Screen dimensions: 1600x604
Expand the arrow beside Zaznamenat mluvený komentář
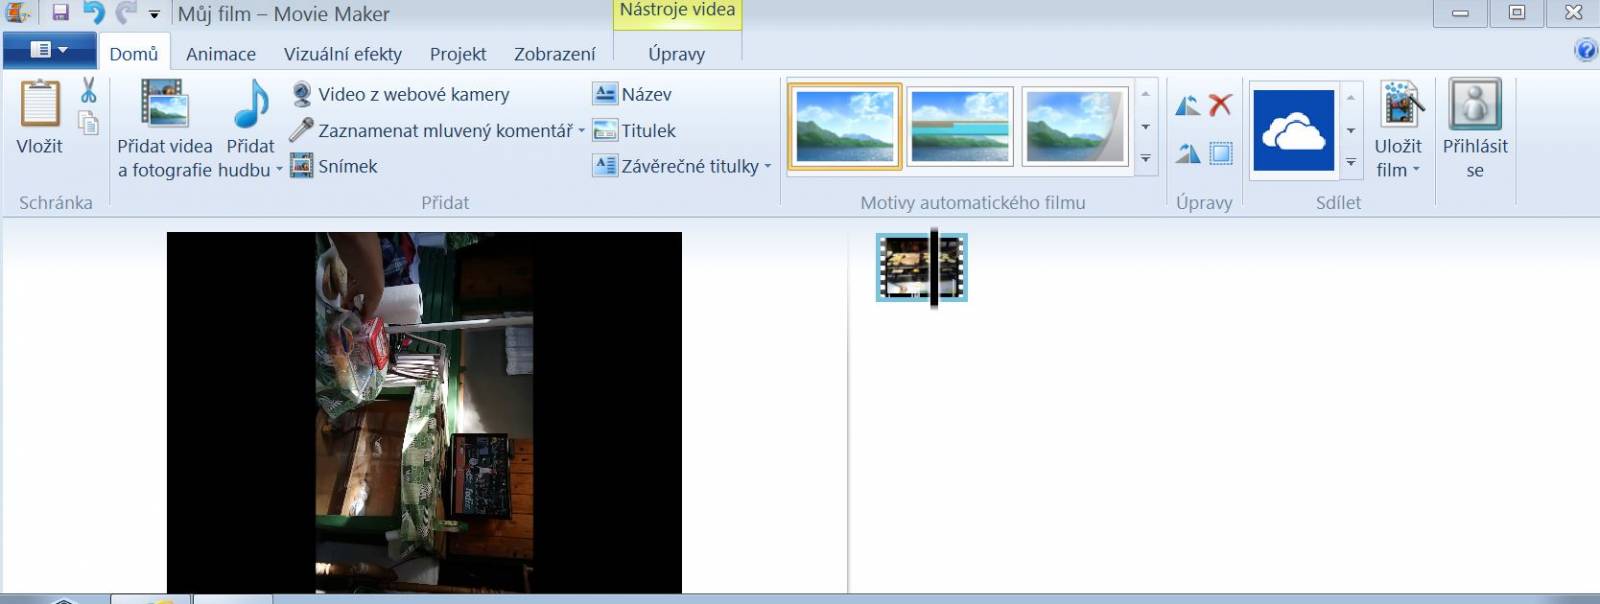[x=581, y=130]
